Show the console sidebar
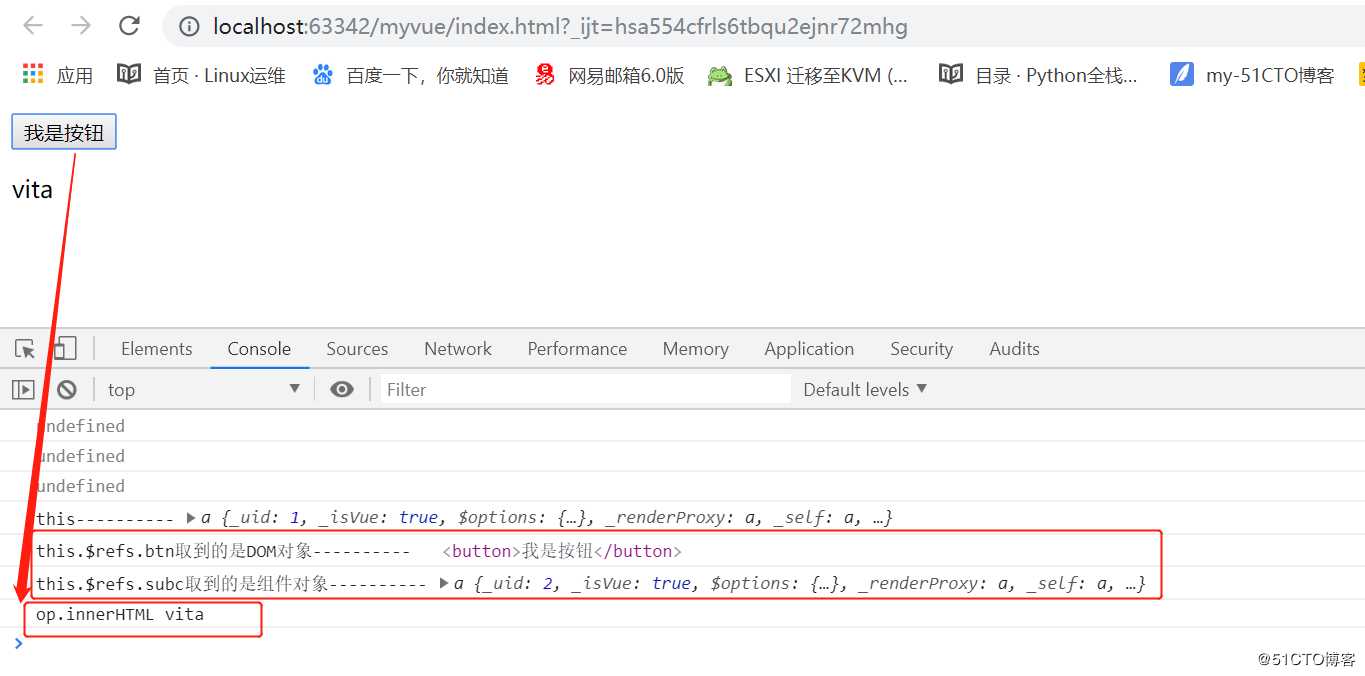 [23, 390]
